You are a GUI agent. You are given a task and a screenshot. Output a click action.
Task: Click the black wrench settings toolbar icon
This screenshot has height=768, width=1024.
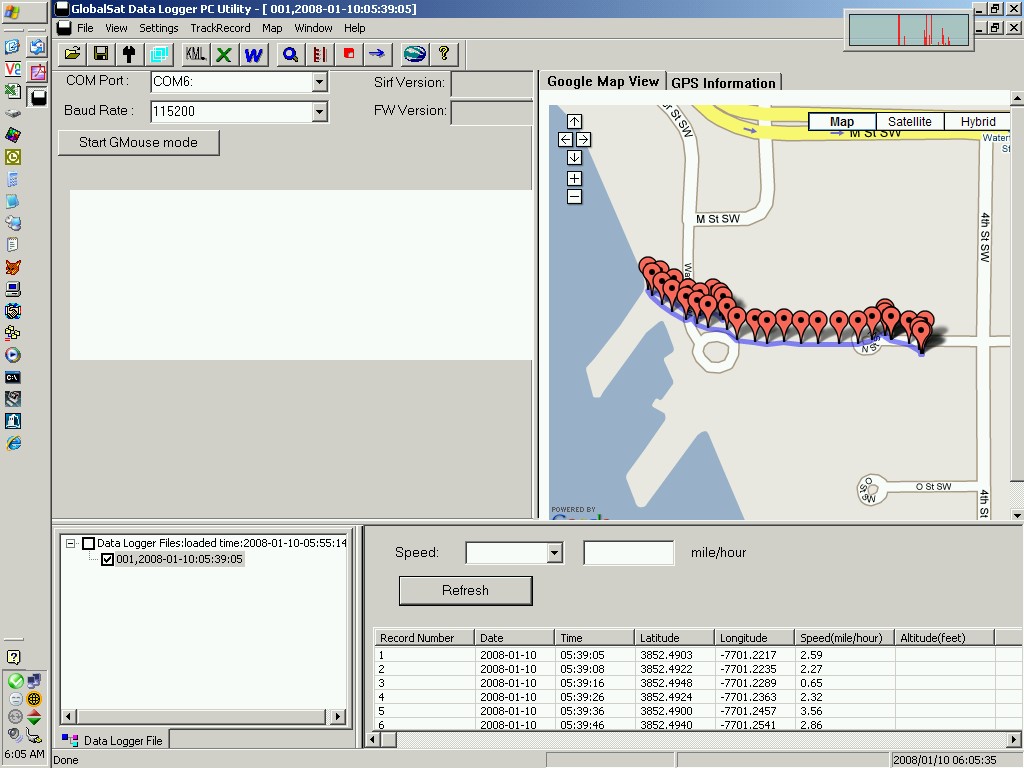pos(129,54)
